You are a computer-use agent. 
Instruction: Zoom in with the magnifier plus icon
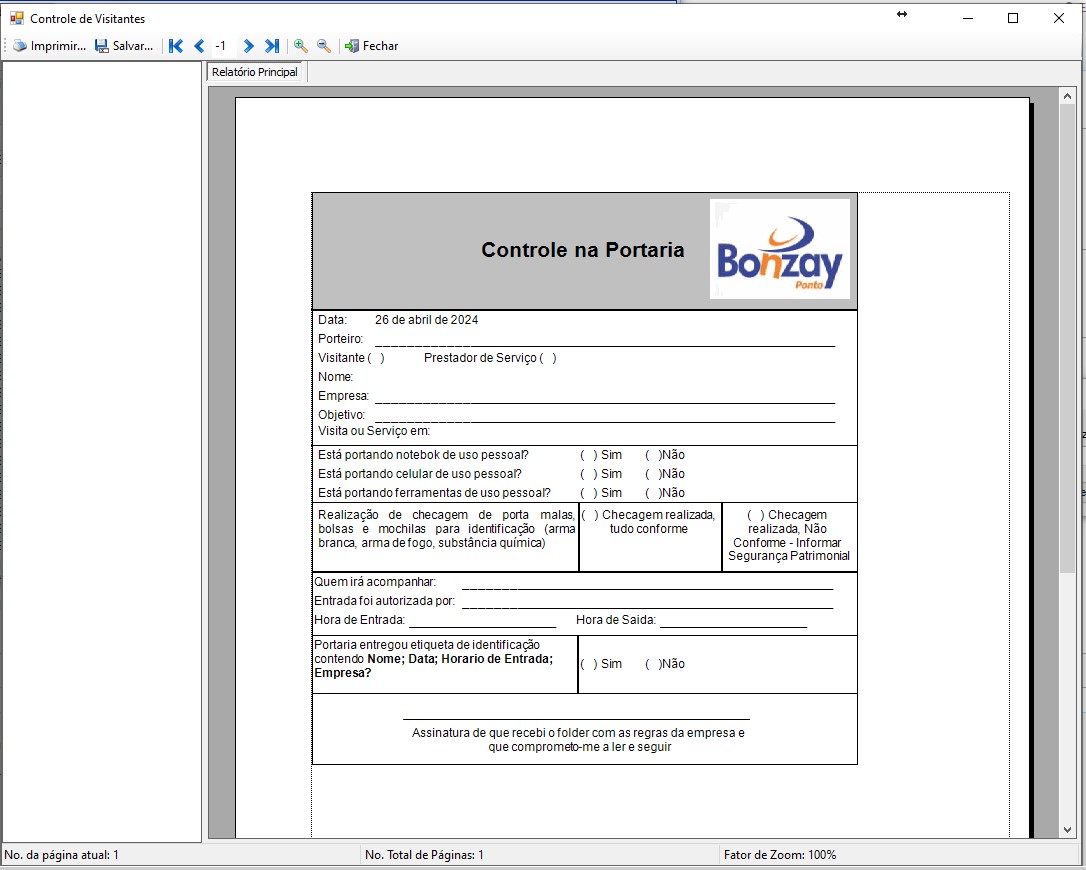[x=300, y=46]
